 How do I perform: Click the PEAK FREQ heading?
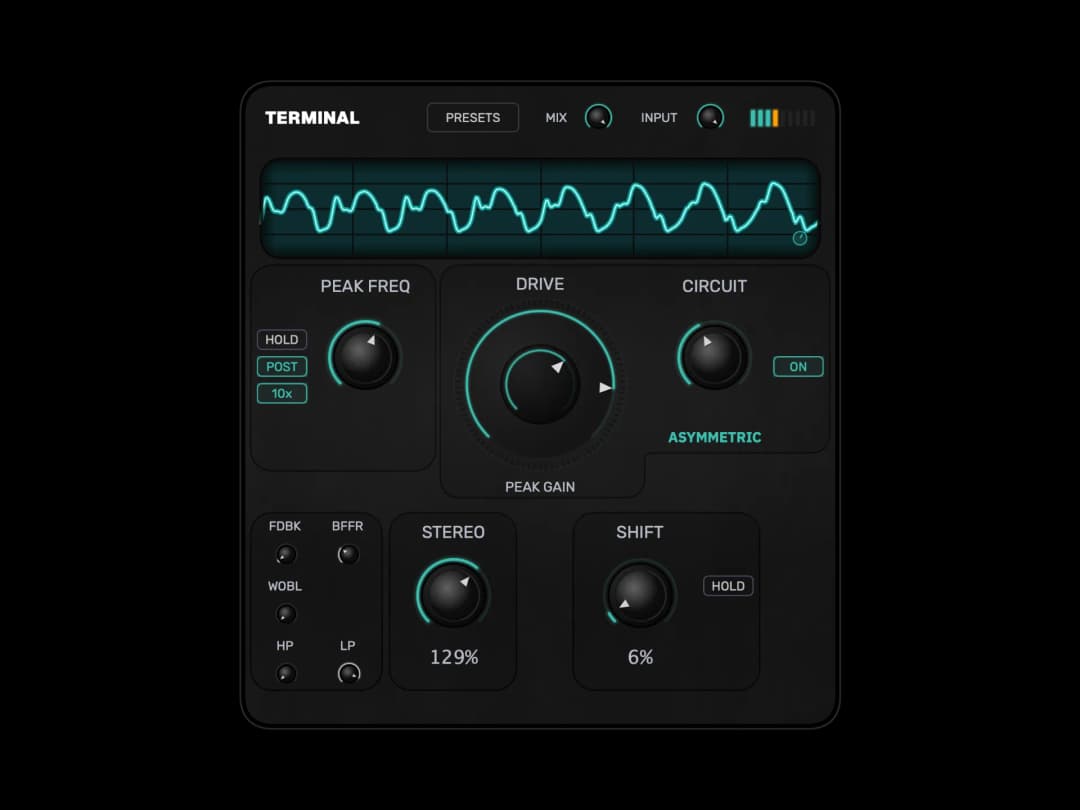pos(365,287)
